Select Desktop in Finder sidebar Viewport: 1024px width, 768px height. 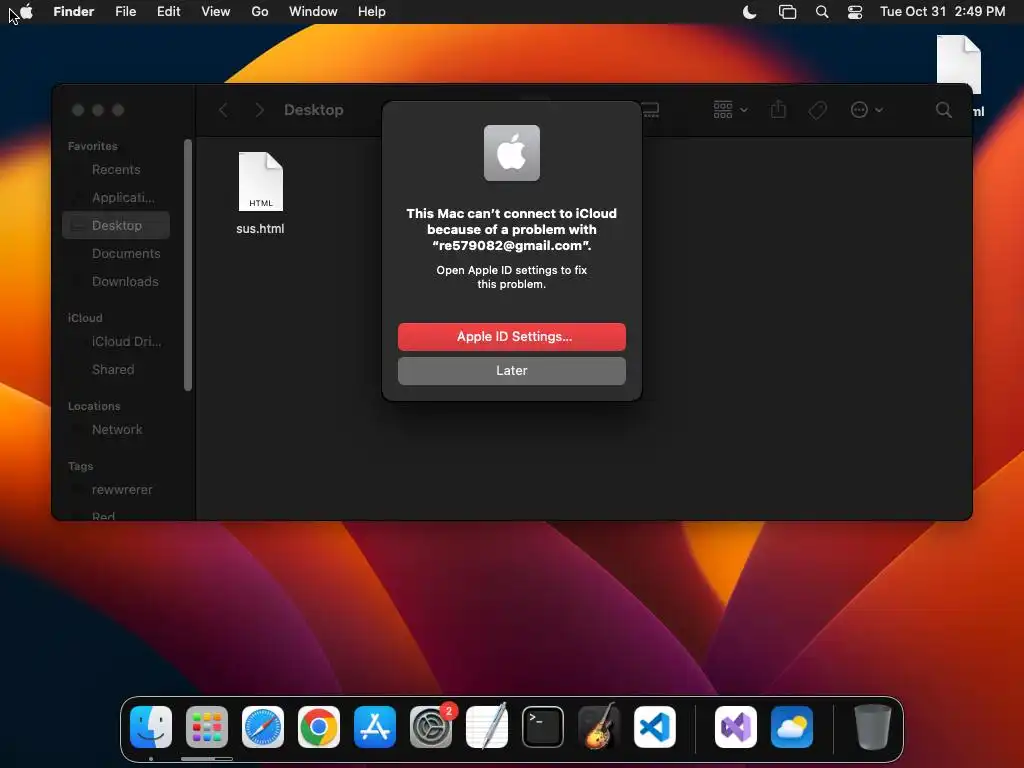[x=116, y=225]
